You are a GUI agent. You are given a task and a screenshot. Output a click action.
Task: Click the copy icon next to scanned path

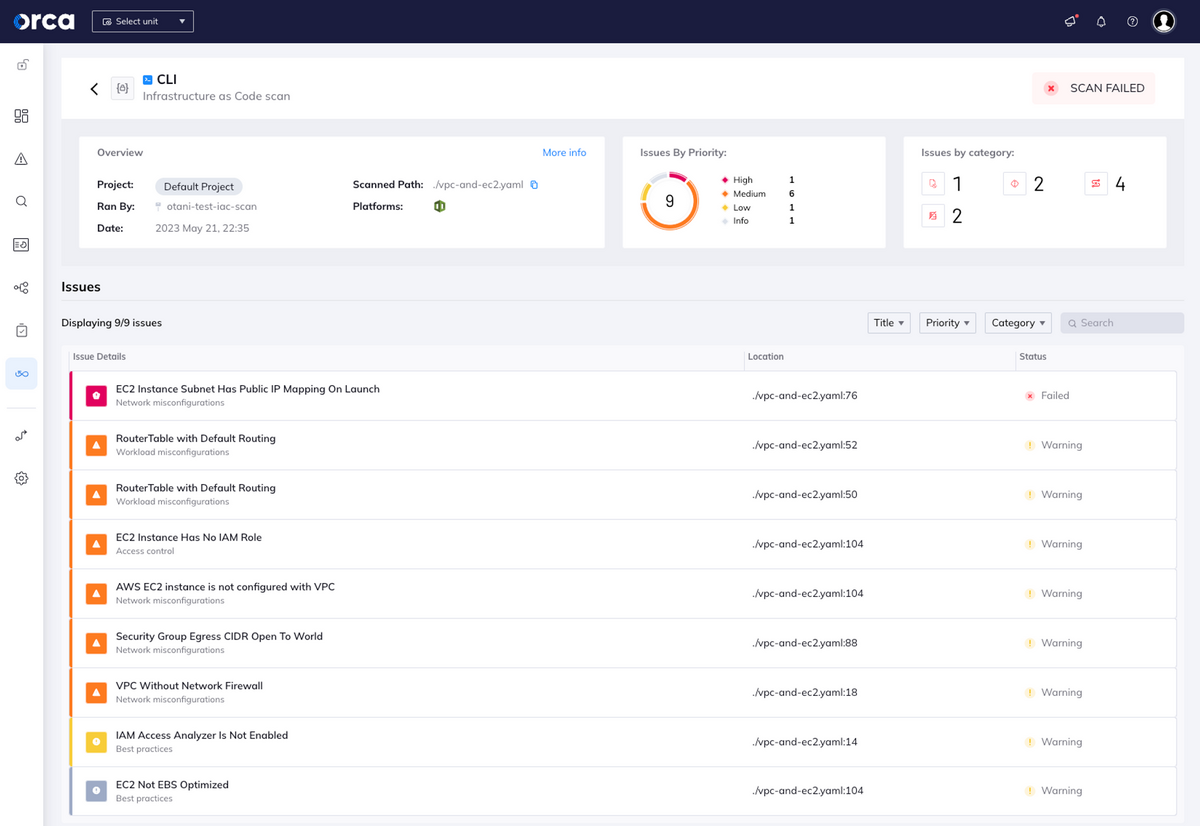click(x=536, y=185)
